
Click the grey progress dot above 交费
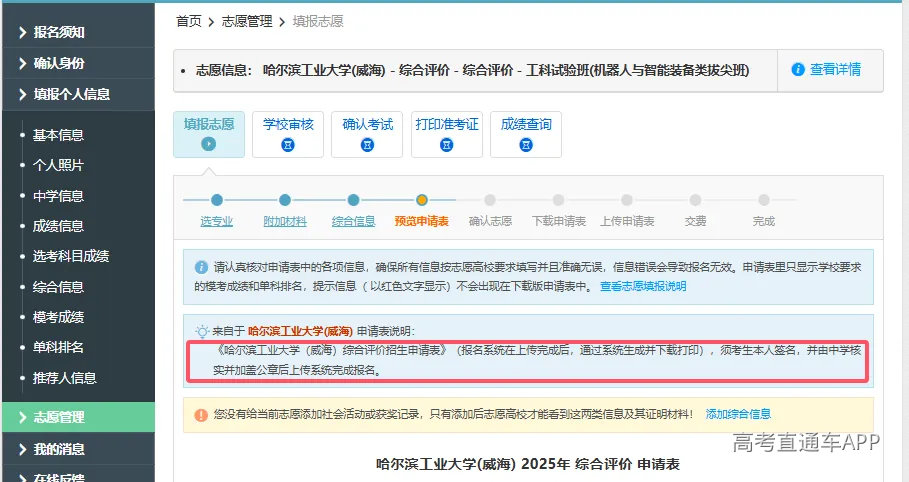click(x=695, y=200)
